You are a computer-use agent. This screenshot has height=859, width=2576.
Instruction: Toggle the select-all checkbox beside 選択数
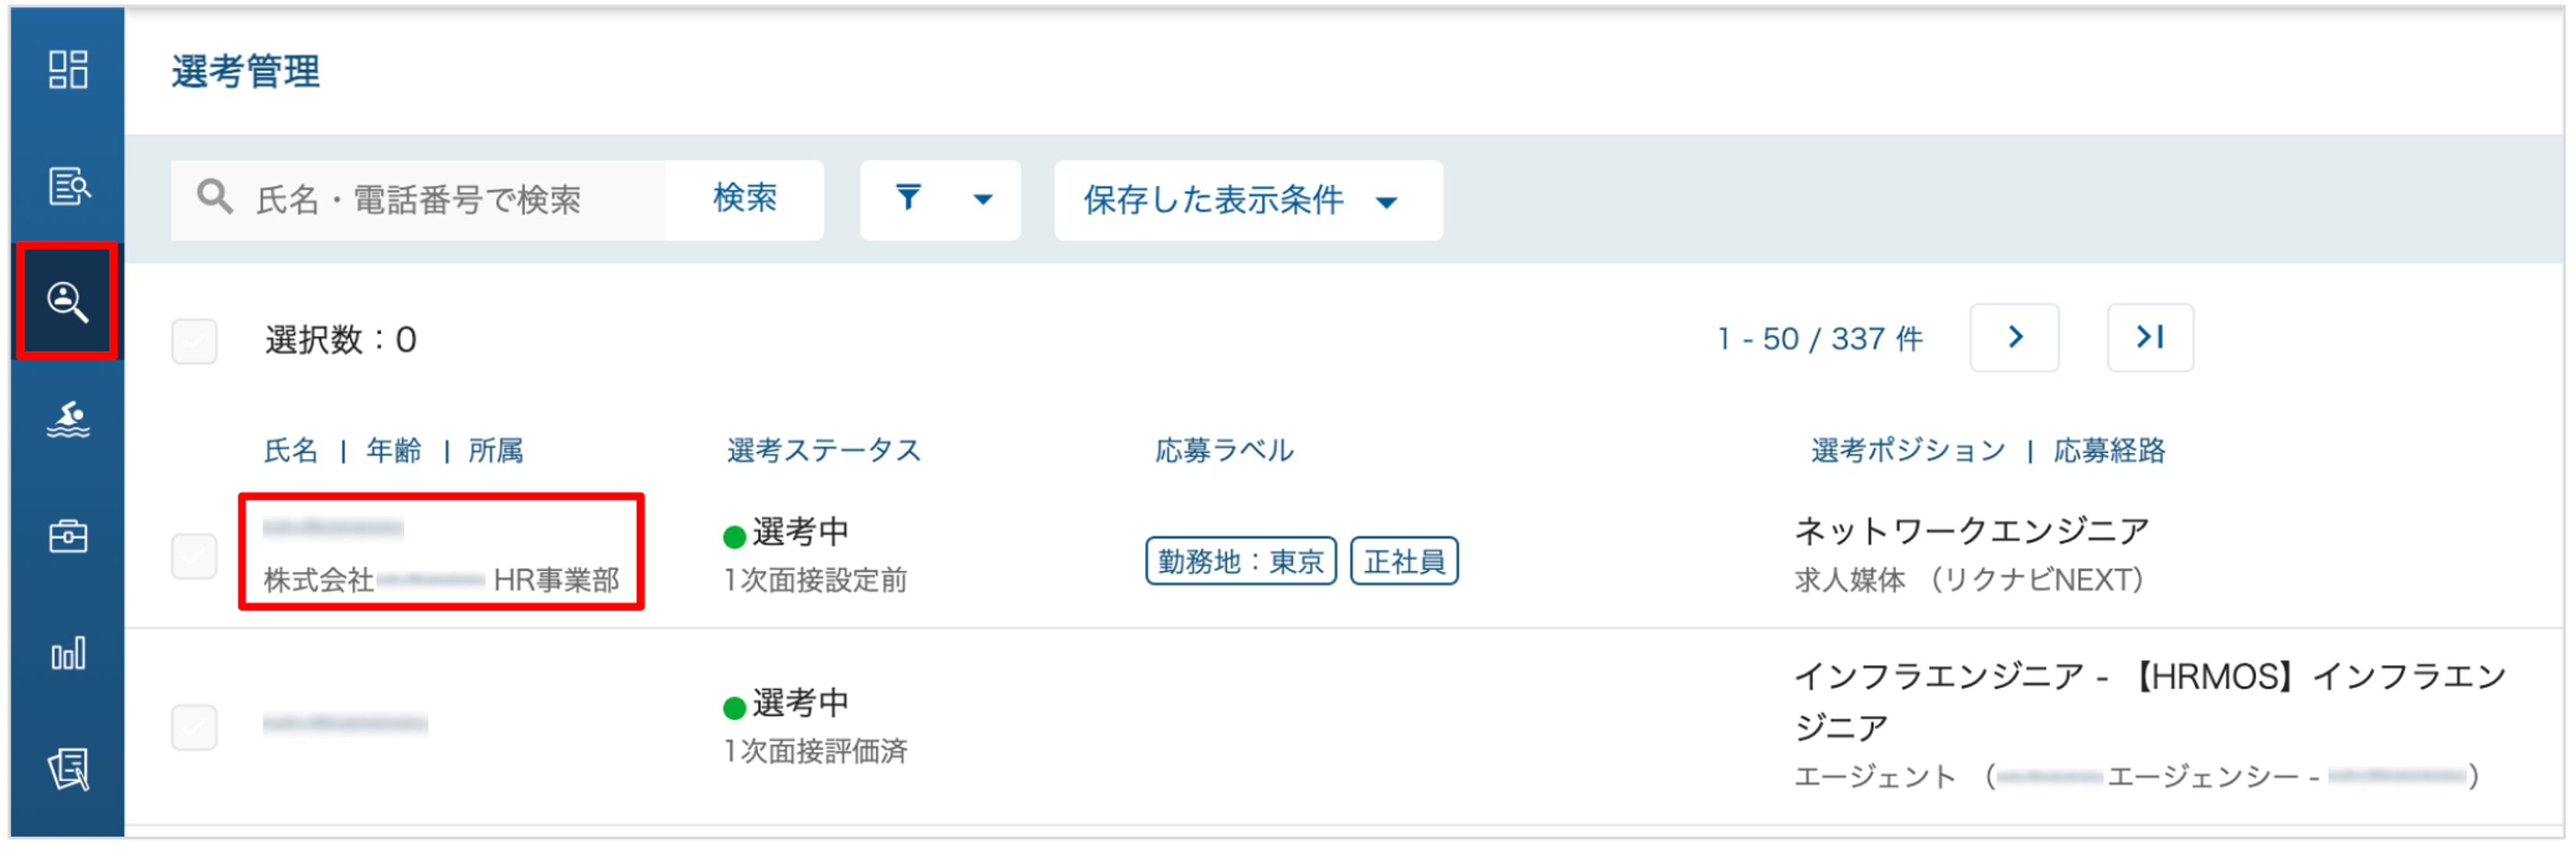[x=194, y=341]
